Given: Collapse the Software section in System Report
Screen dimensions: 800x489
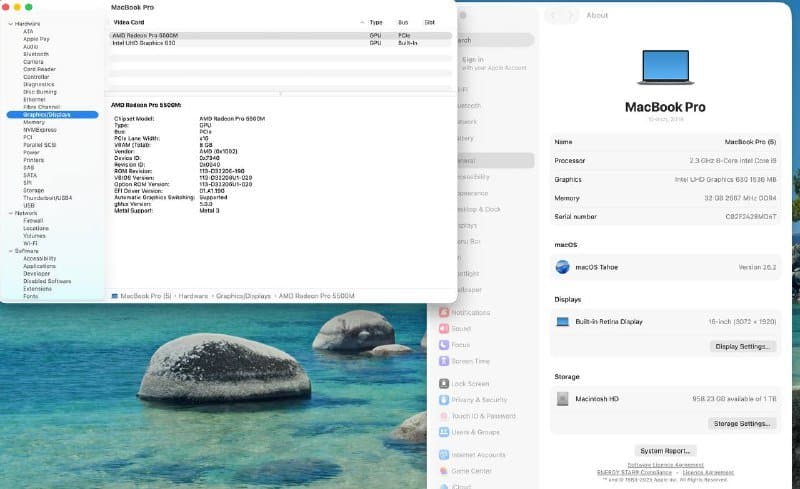Looking at the screenshot, I should (x=11, y=251).
